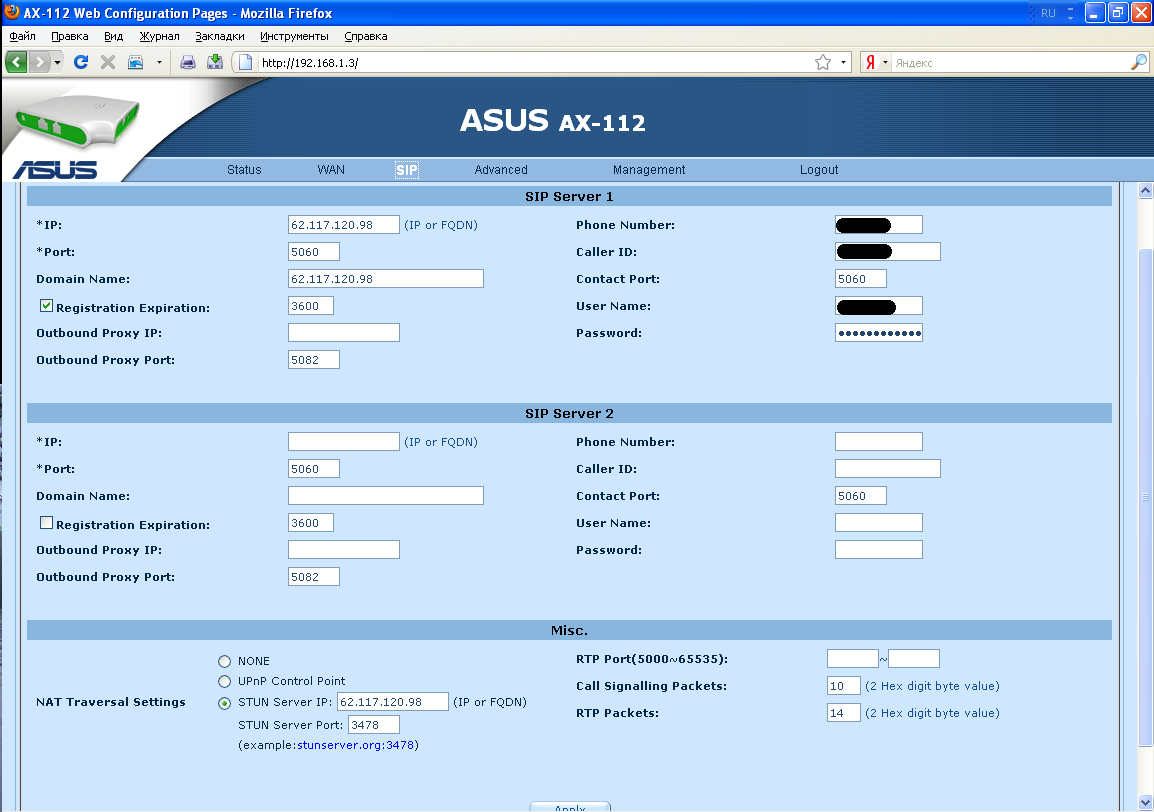Click SIP Server 1 Password field

pos(879,333)
